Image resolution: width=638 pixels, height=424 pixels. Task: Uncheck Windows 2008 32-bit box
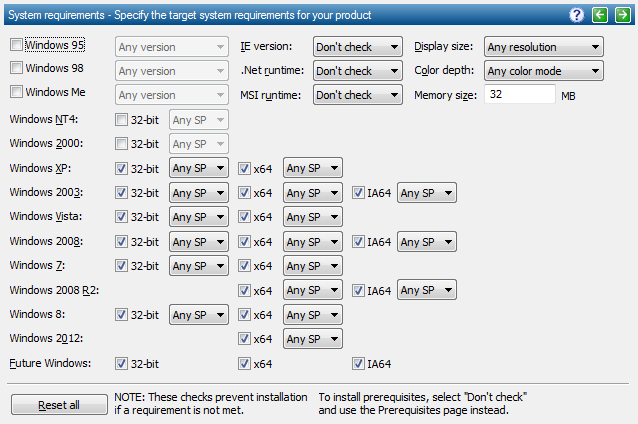pos(121,242)
